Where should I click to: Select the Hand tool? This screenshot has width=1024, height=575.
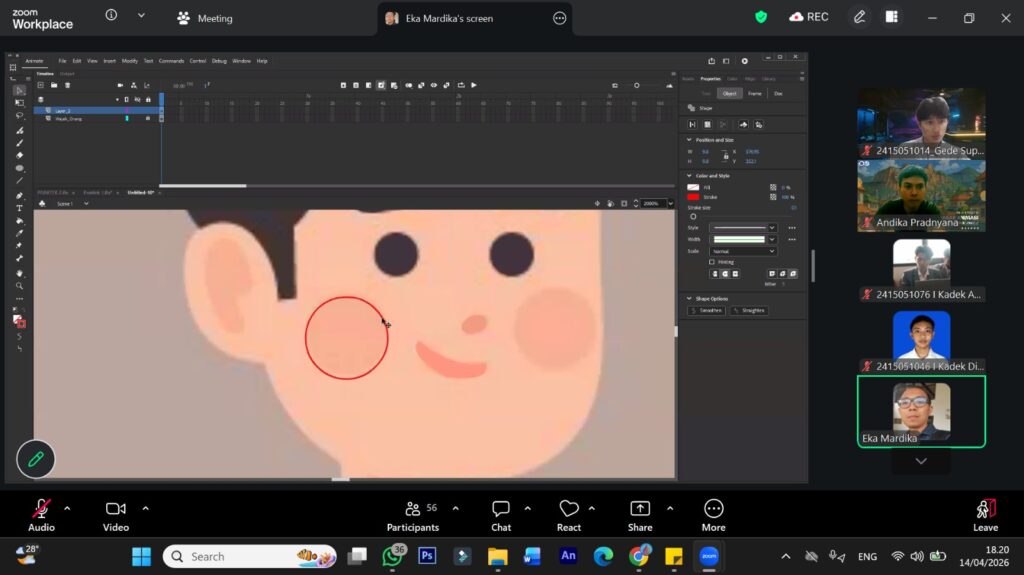pyautogui.click(x=19, y=272)
